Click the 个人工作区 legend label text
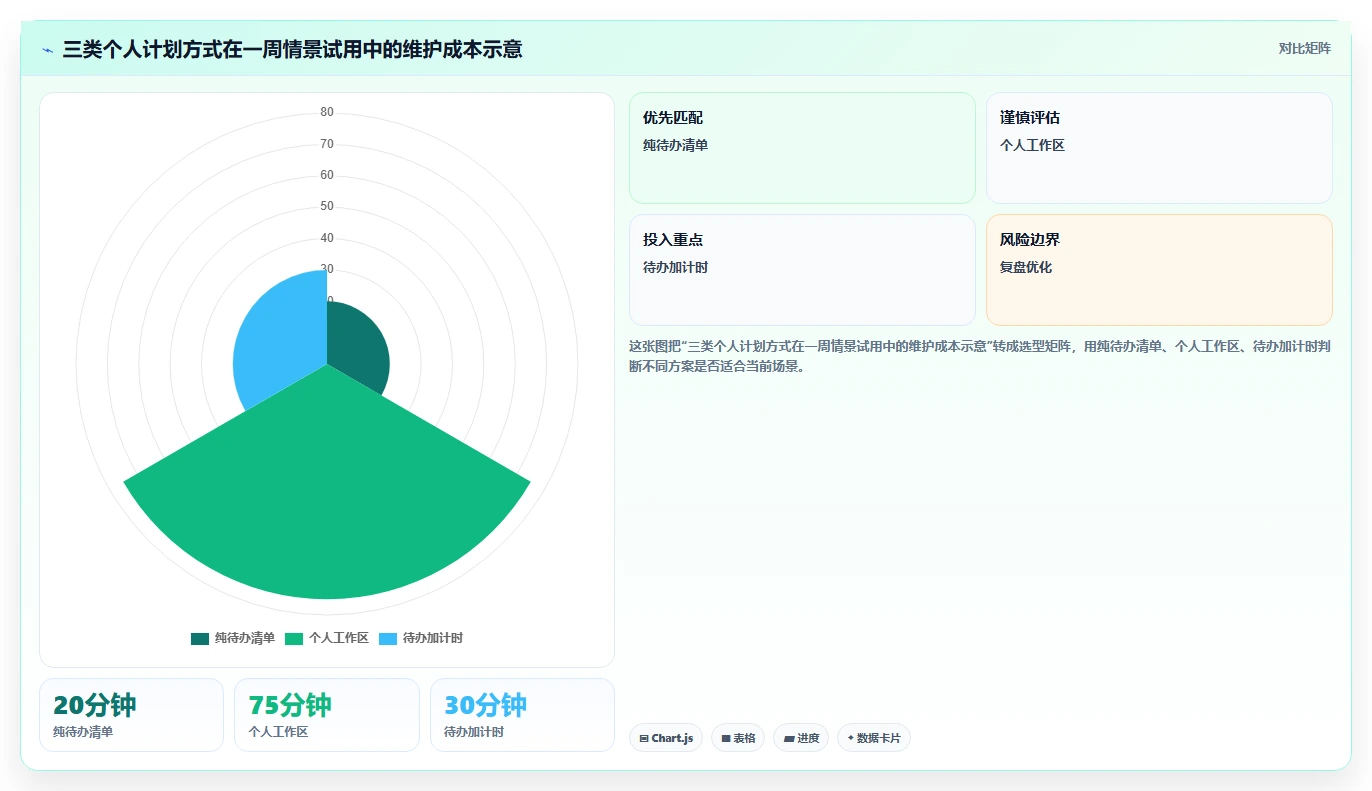This screenshot has height=791, width=1372. coord(339,638)
